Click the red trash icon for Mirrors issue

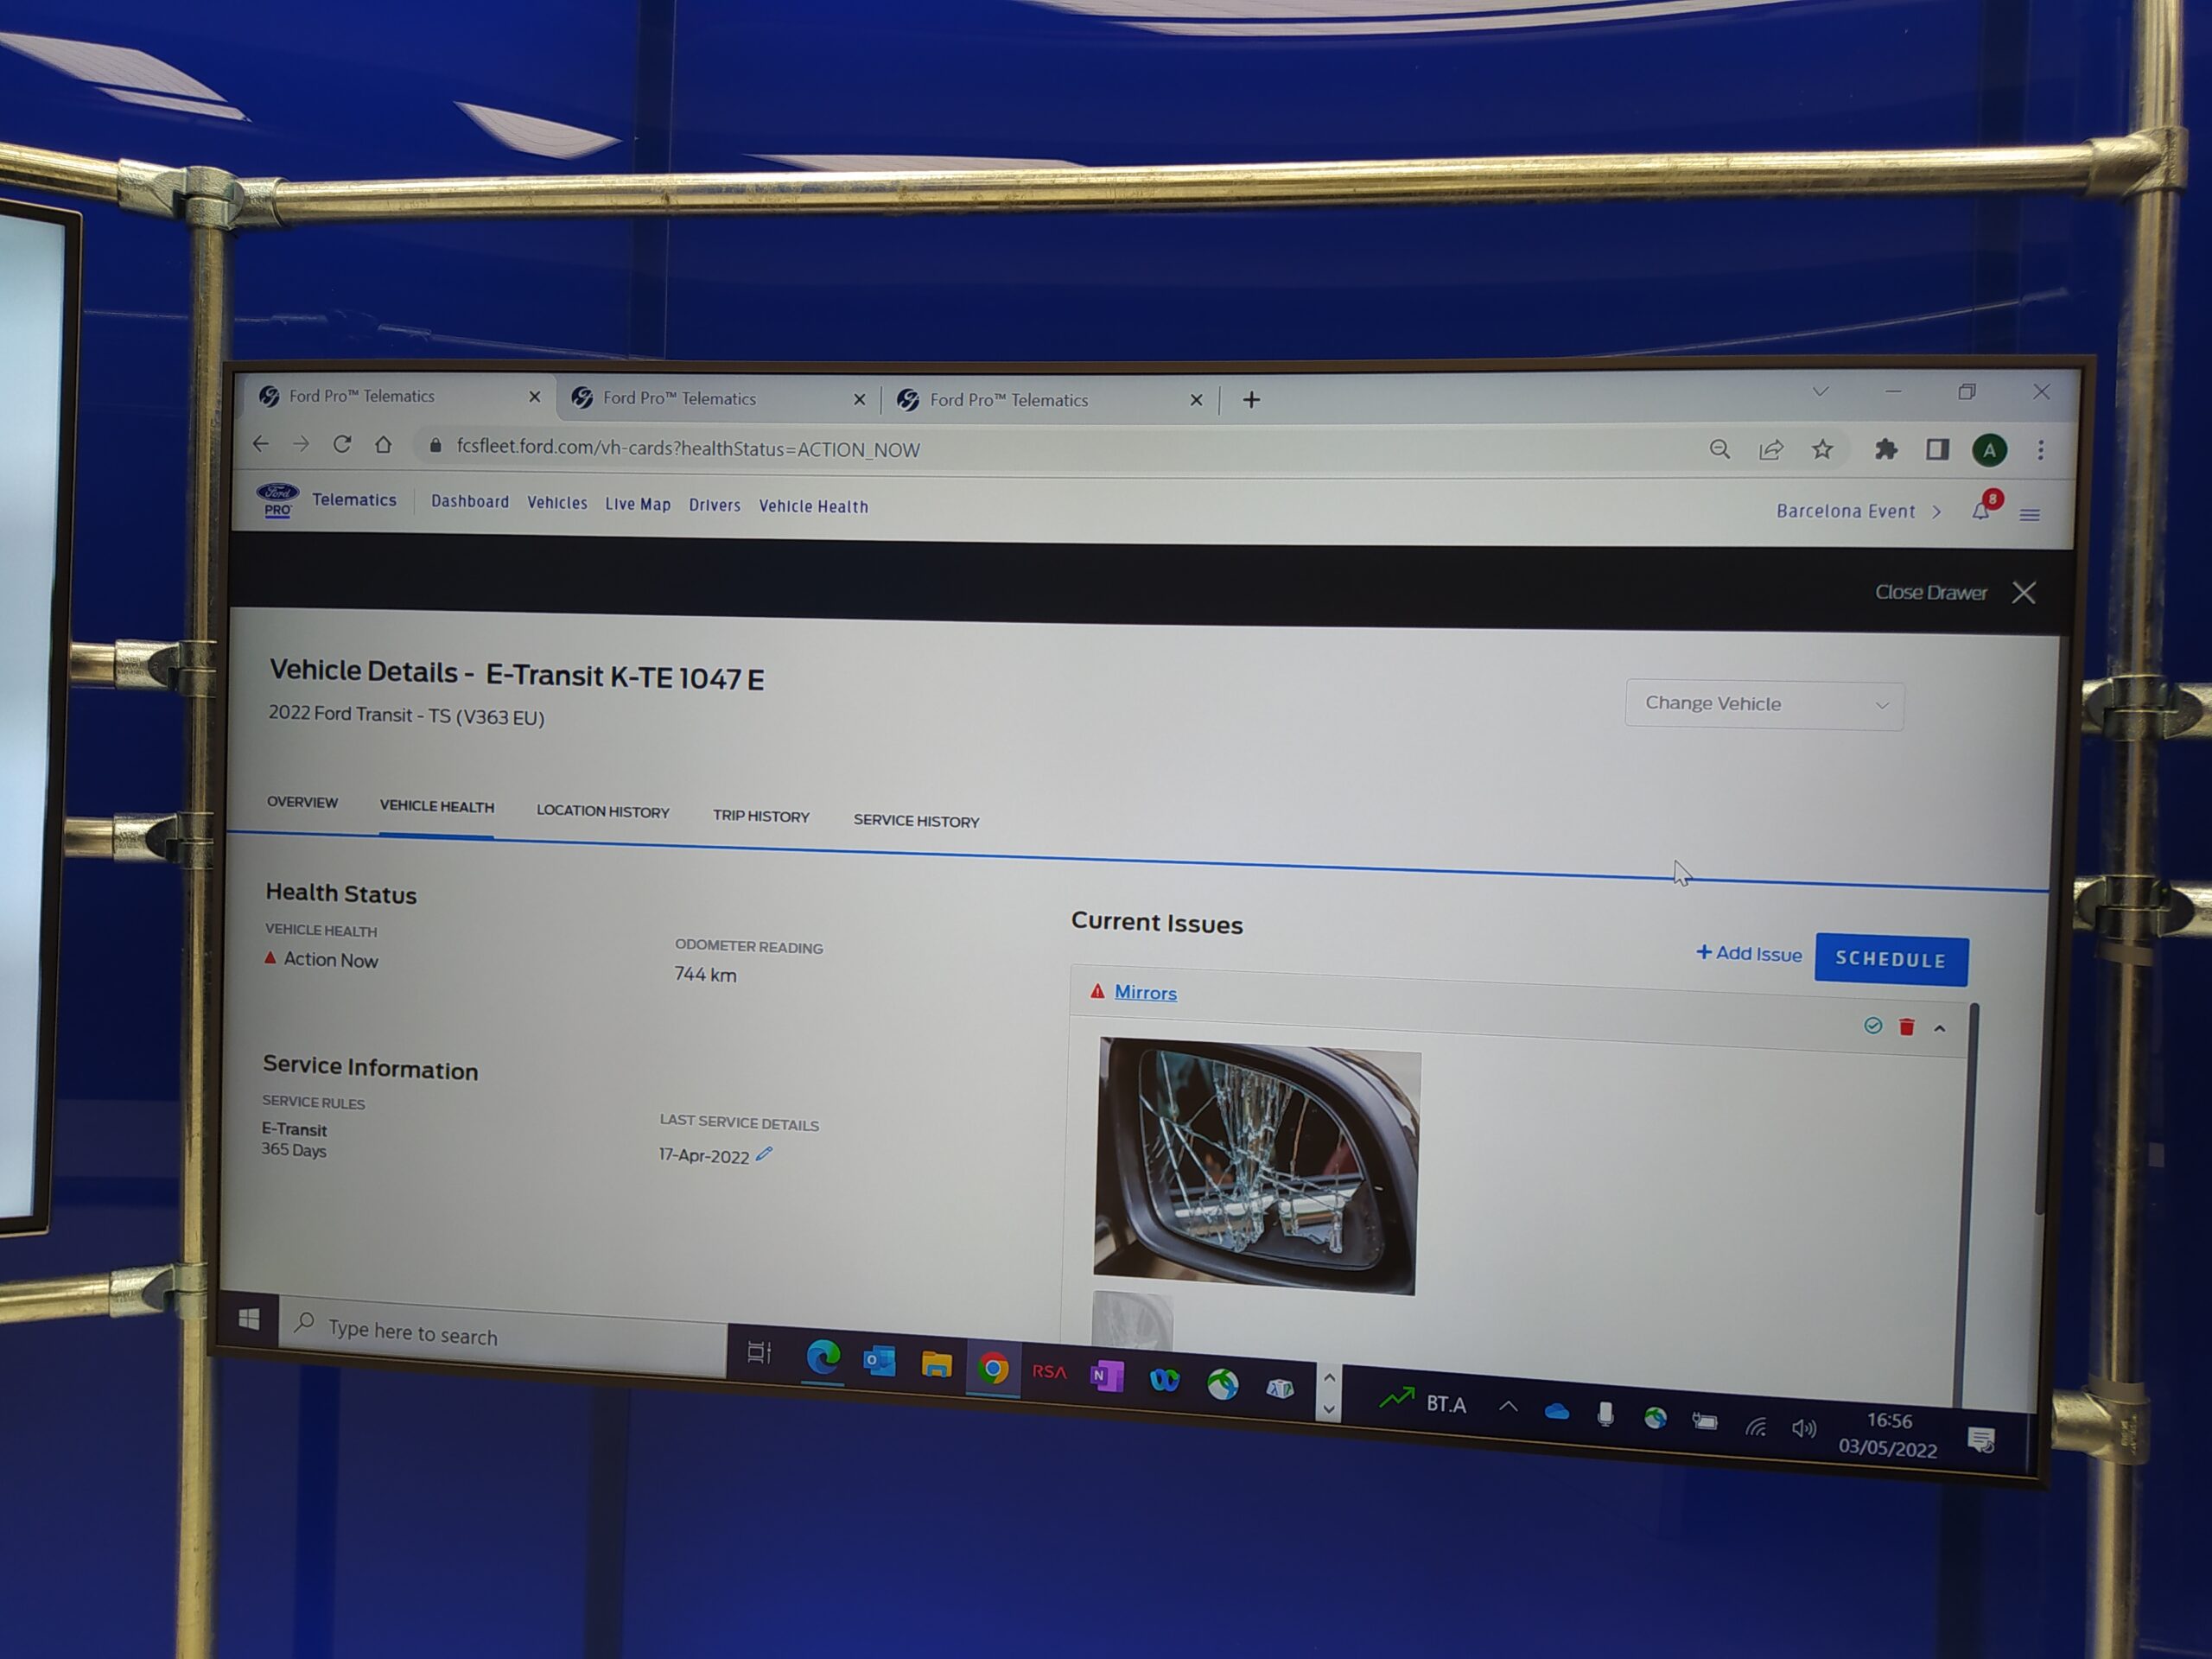(1907, 1027)
